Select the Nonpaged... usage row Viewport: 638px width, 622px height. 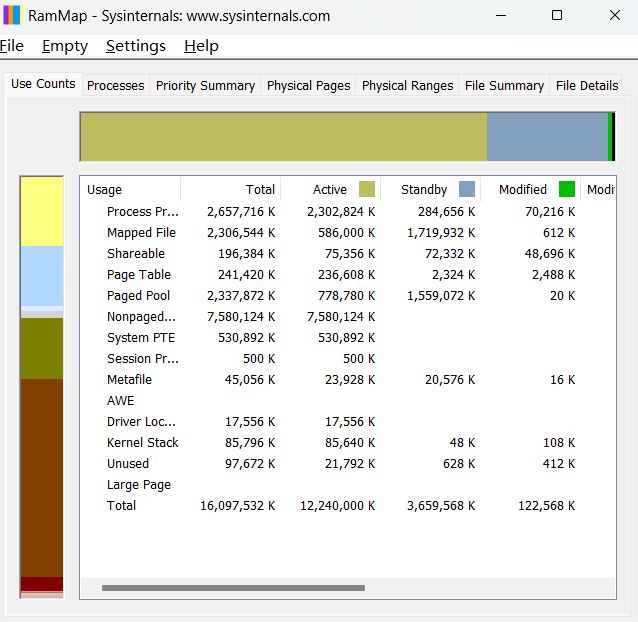pyautogui.click(x=347, y=316)
